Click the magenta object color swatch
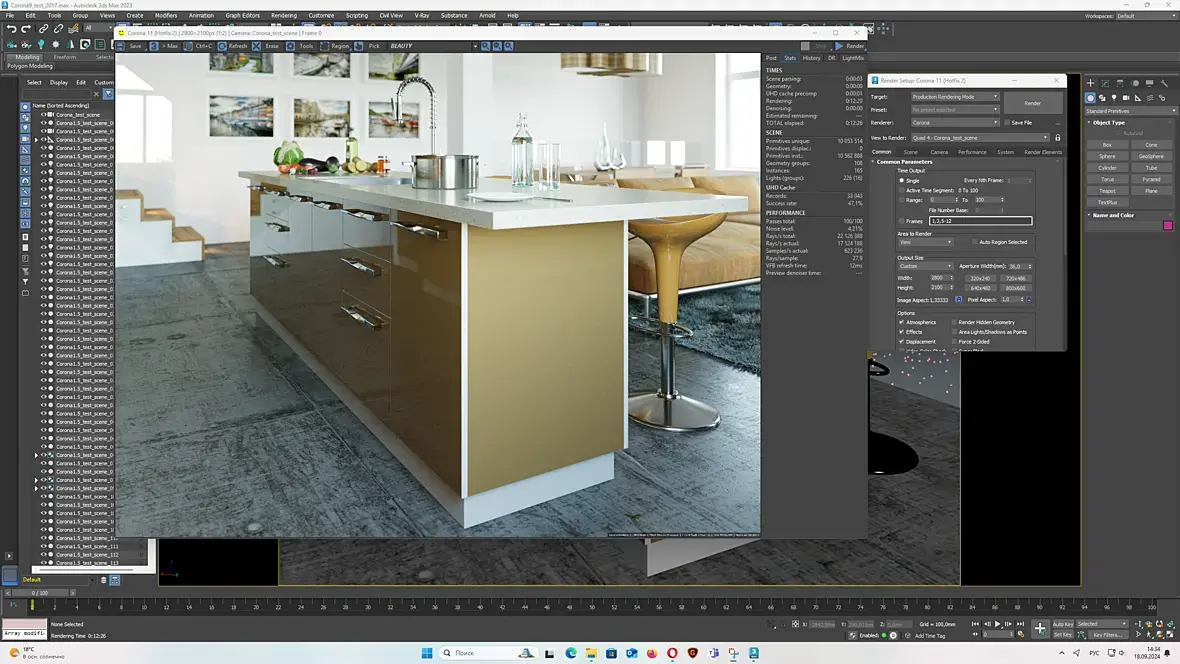 pos(1168,225)
